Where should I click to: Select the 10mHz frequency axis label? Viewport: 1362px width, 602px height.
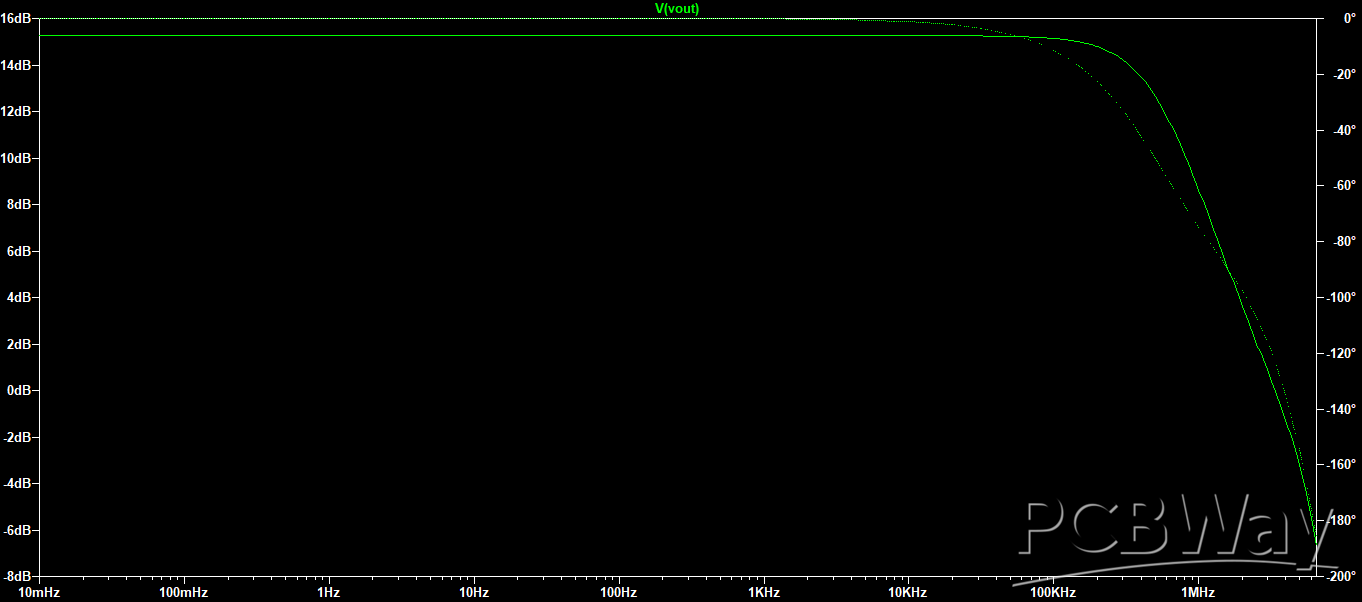click(x=38, y=593)
